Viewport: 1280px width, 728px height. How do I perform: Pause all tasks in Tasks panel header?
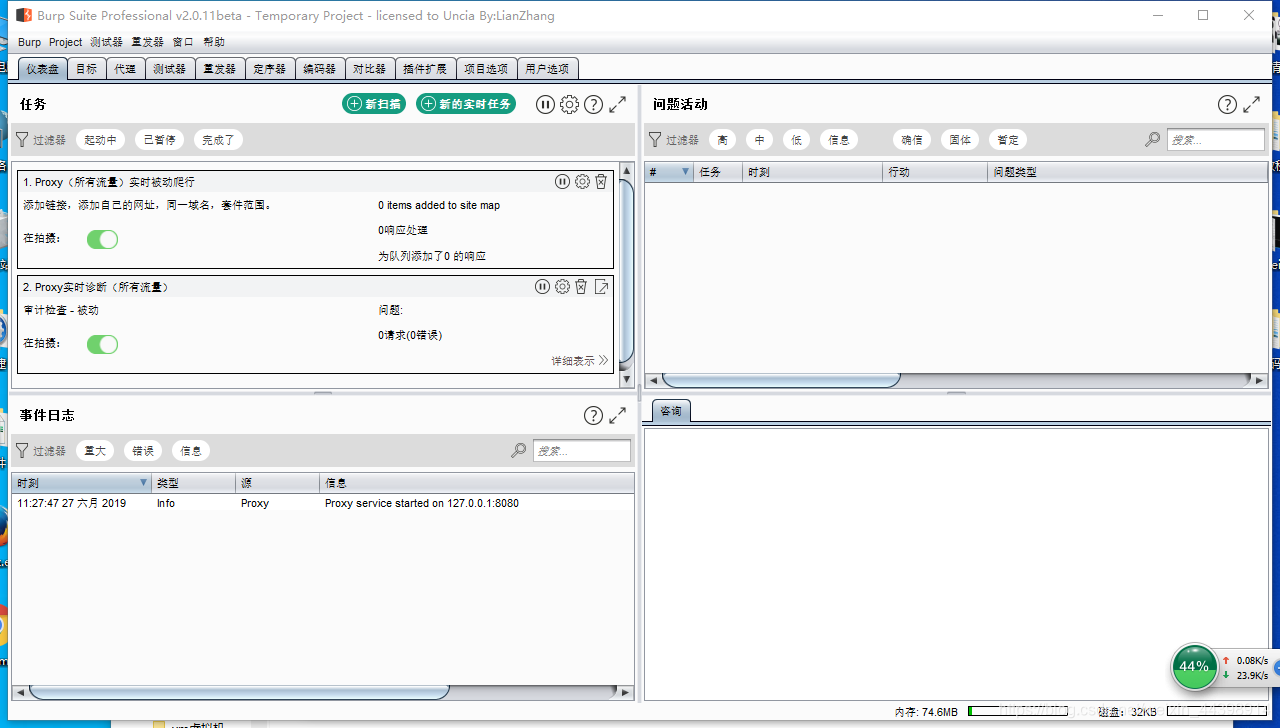[545, 104]
